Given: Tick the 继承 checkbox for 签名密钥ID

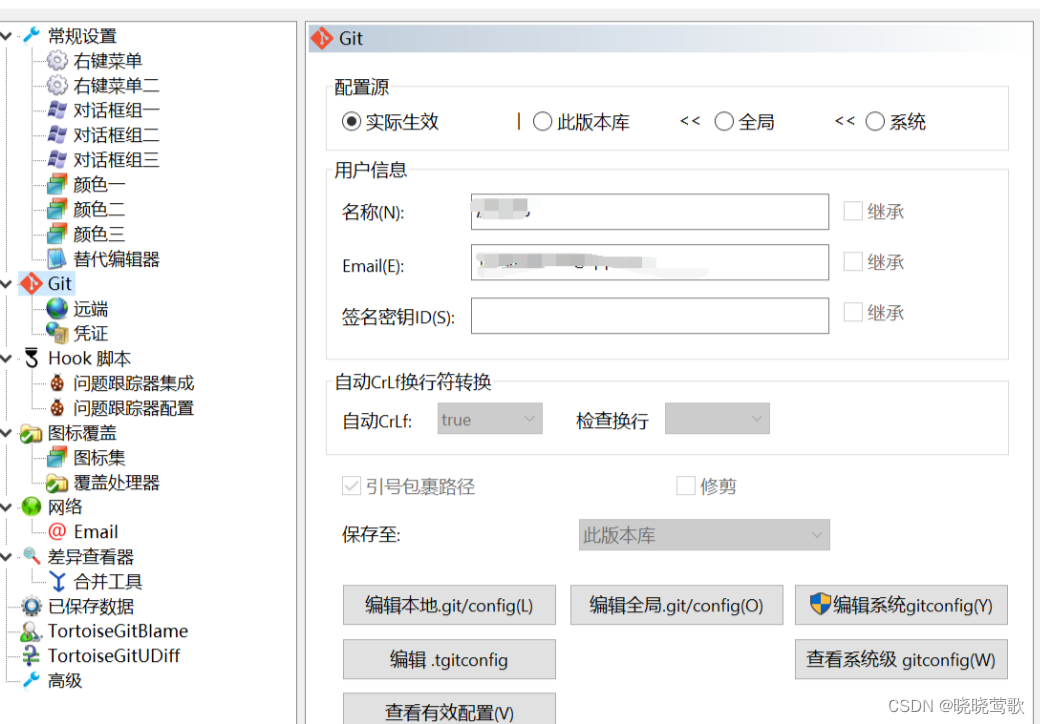Looking at the screenshot, I should (853, 312).
